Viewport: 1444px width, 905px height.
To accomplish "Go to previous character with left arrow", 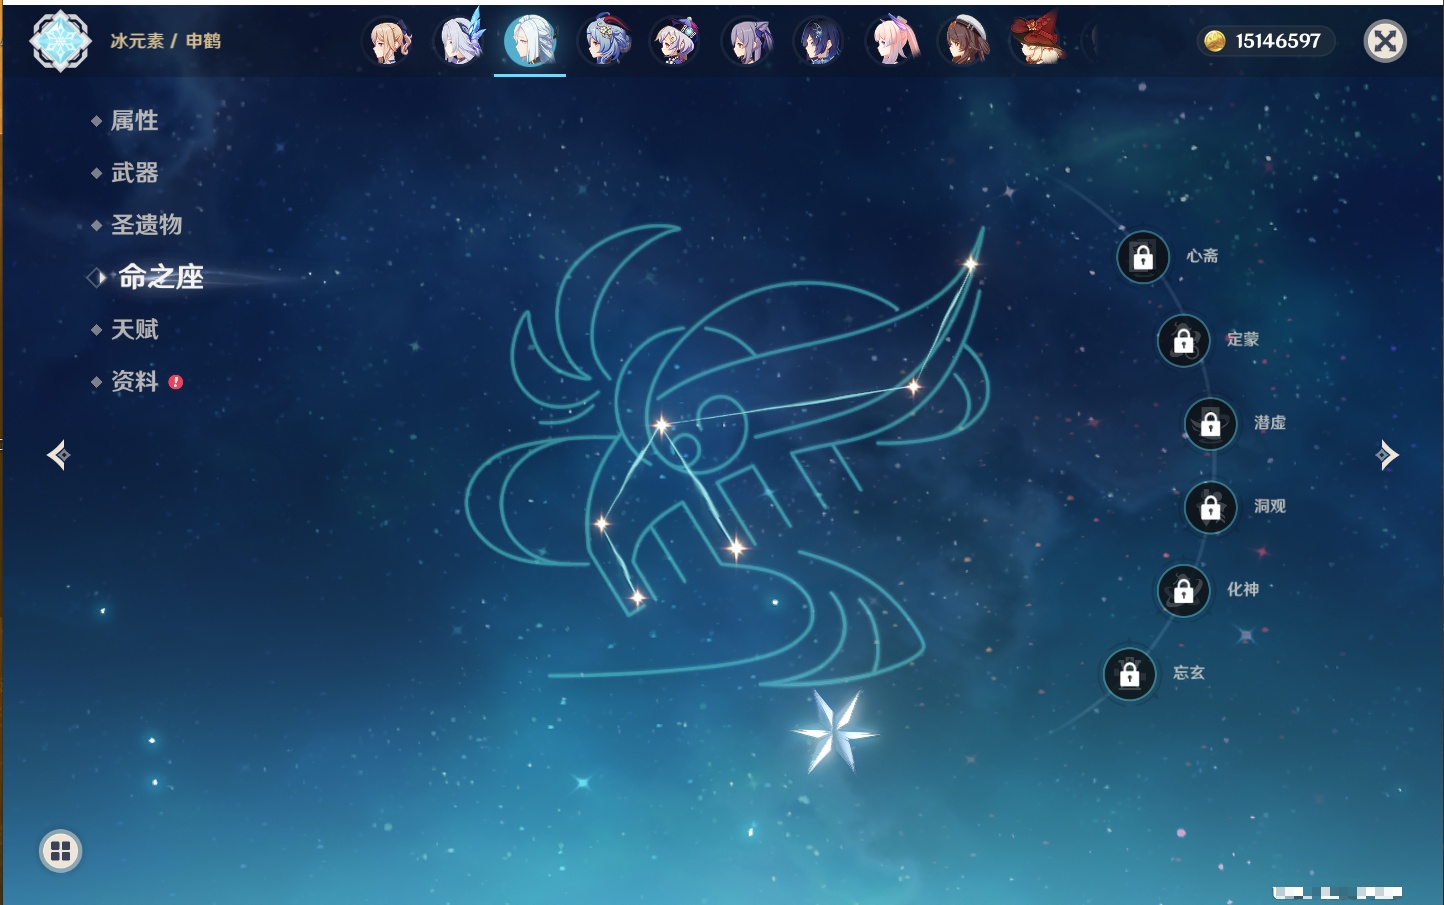I will pos(58,455).
